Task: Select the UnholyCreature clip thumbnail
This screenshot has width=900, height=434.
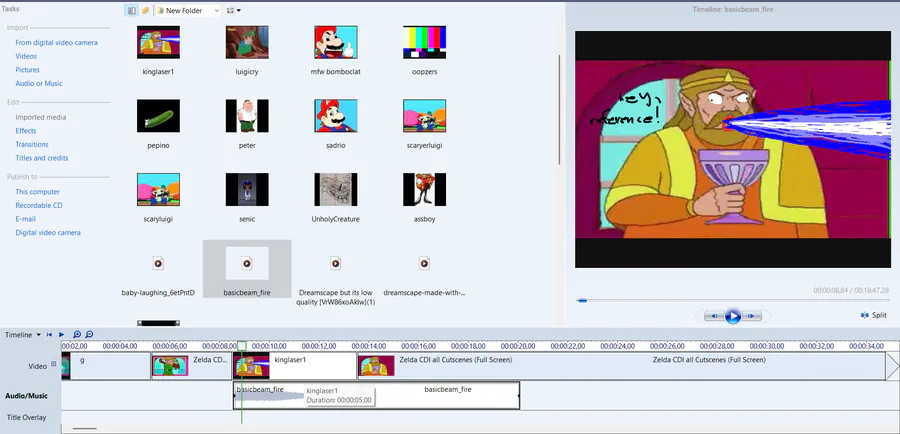Action: tap(336, 189)
